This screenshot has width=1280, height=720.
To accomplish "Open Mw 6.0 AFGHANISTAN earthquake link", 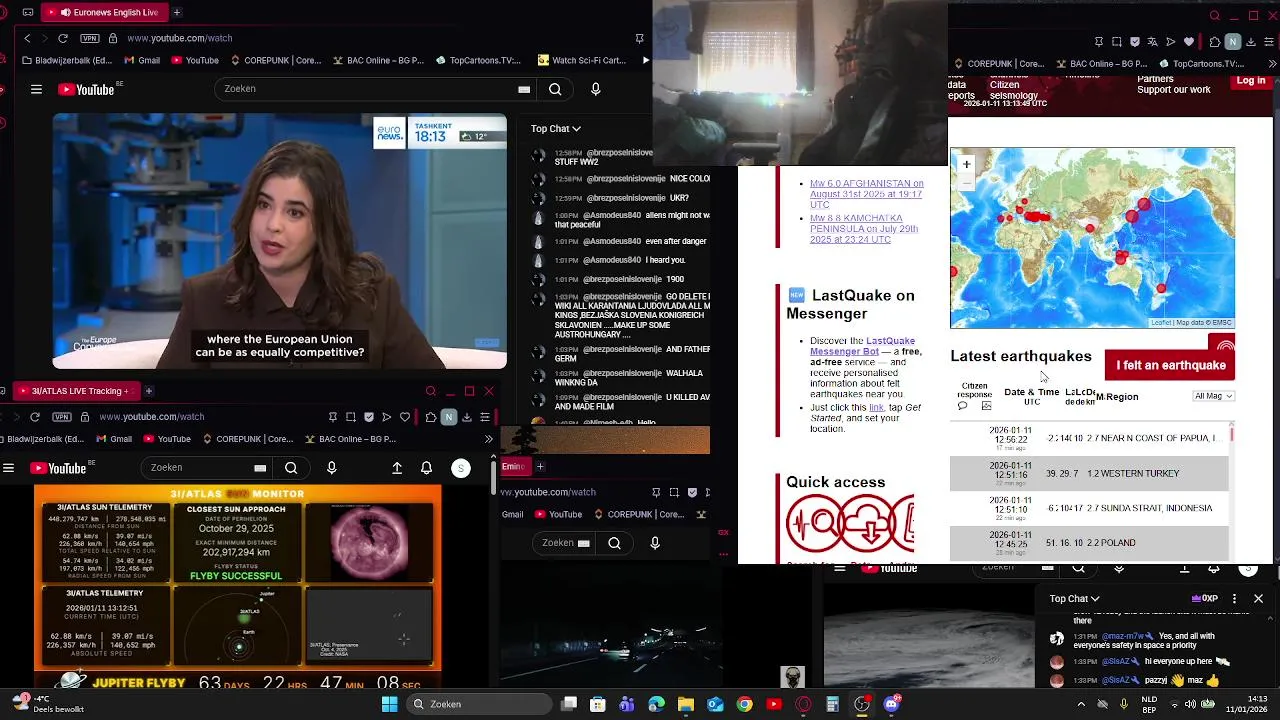I will [866, 194].
